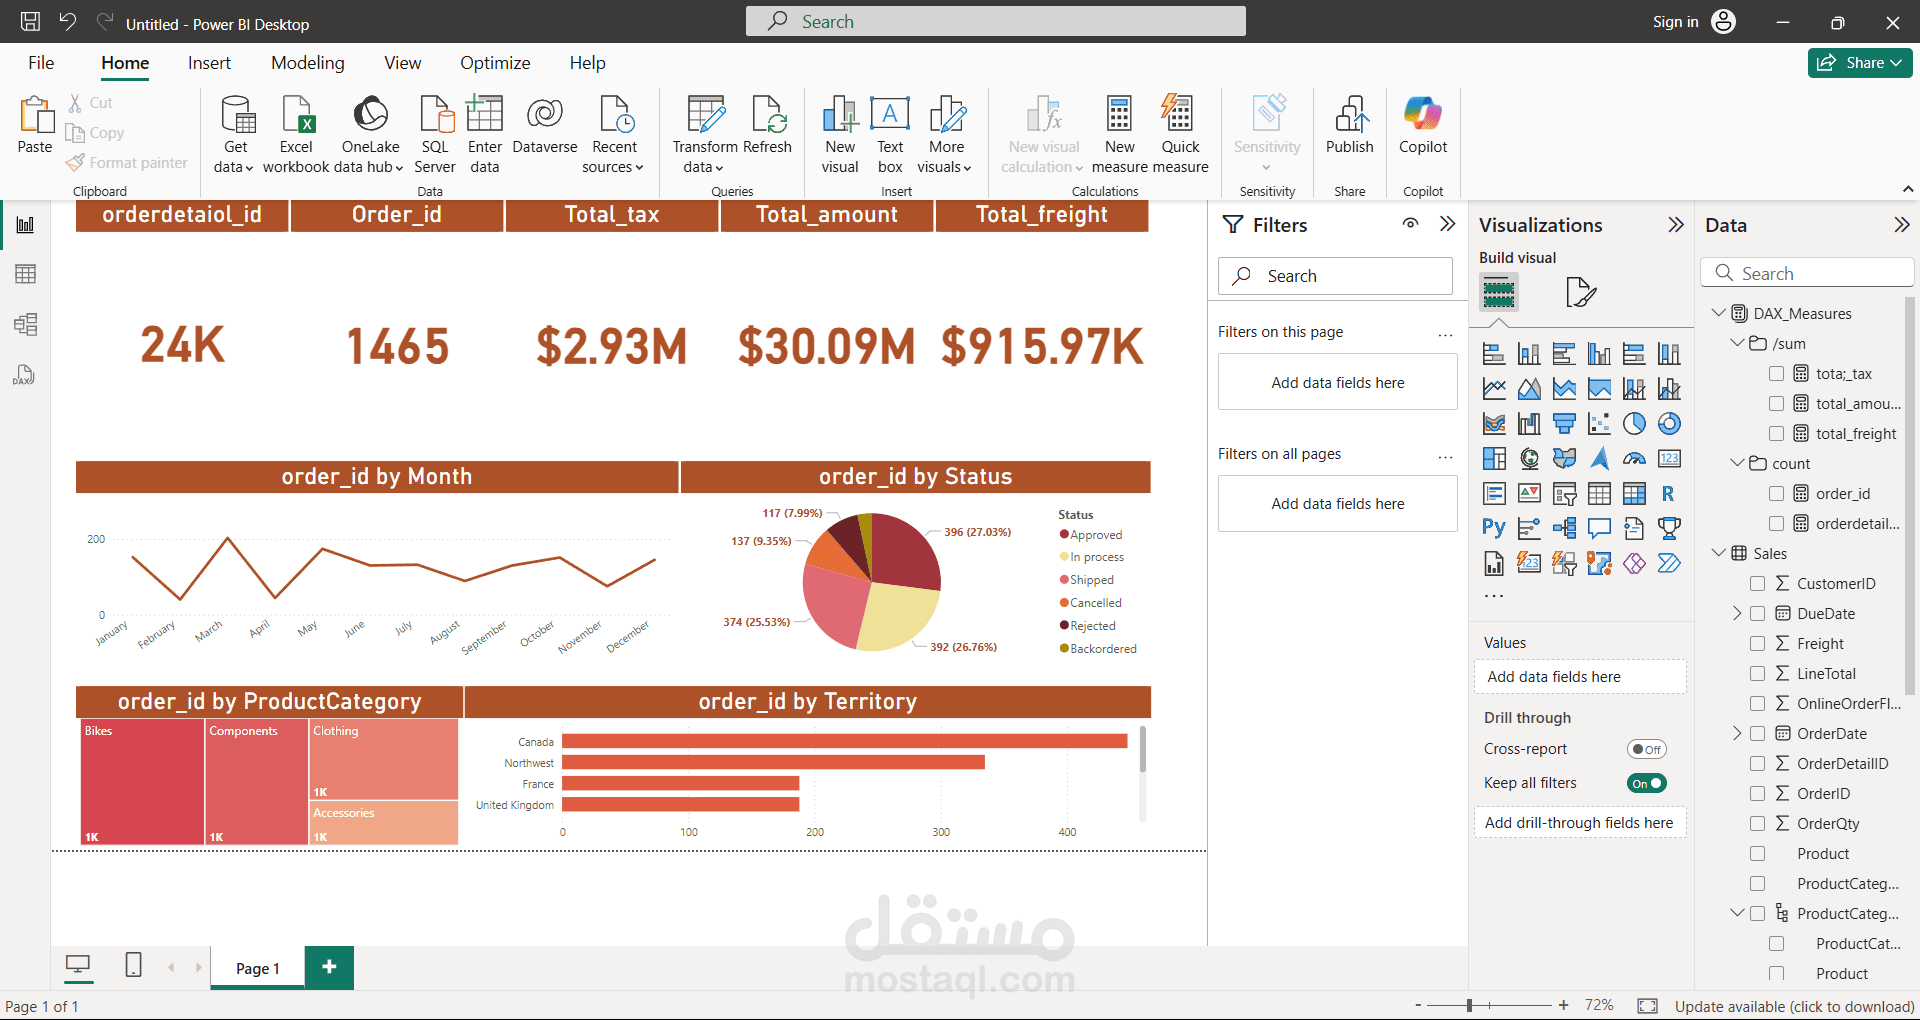The image size is (1920, 1020).
Task: Open the Optimize ribbon tab
Action: pos(495,63)
